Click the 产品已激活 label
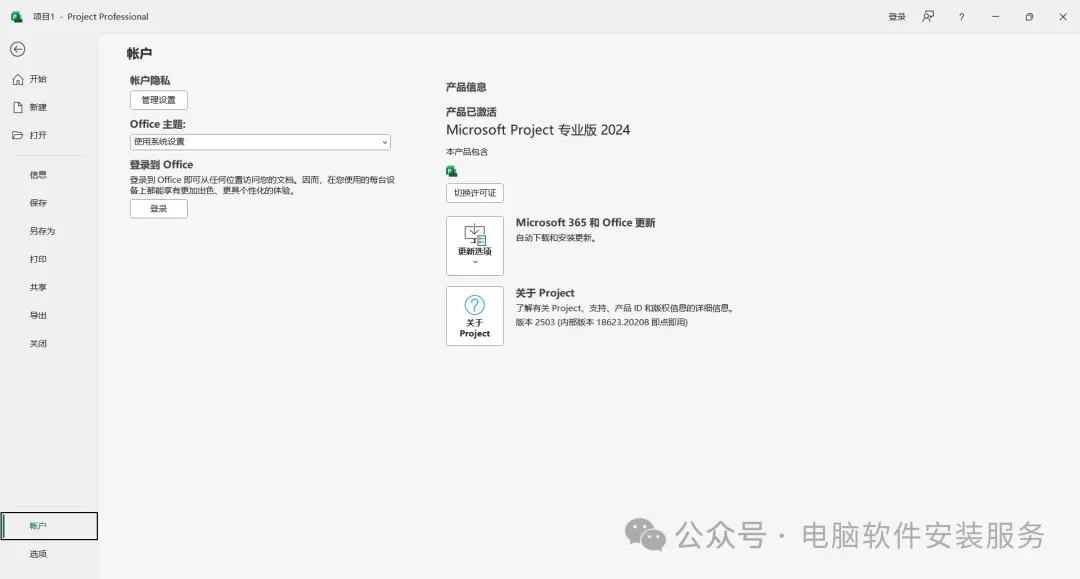Image resolution: width=1080 pixels, height=579 pixels. (471, 112)
